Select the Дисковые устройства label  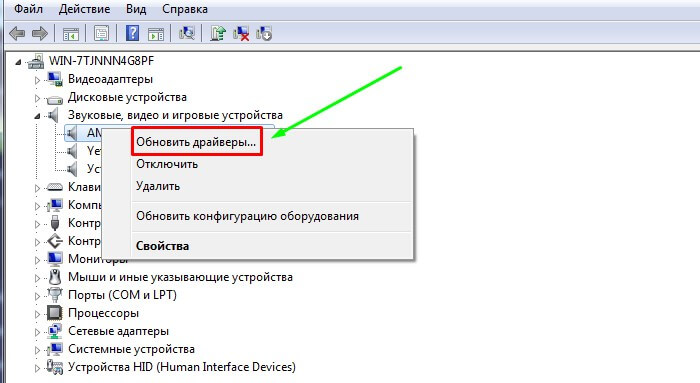[127, 97]
